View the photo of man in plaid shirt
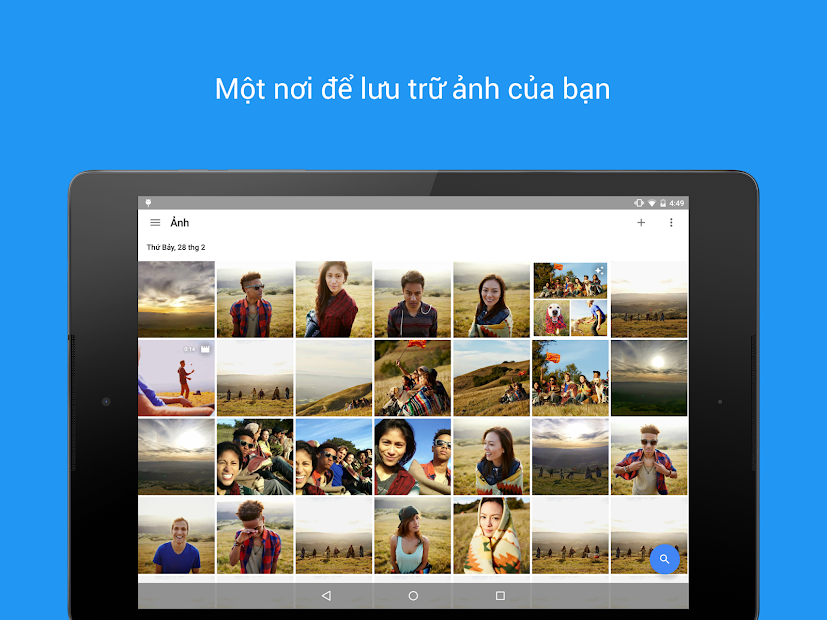This screenshot has height=620, width=827. (254, 299)
